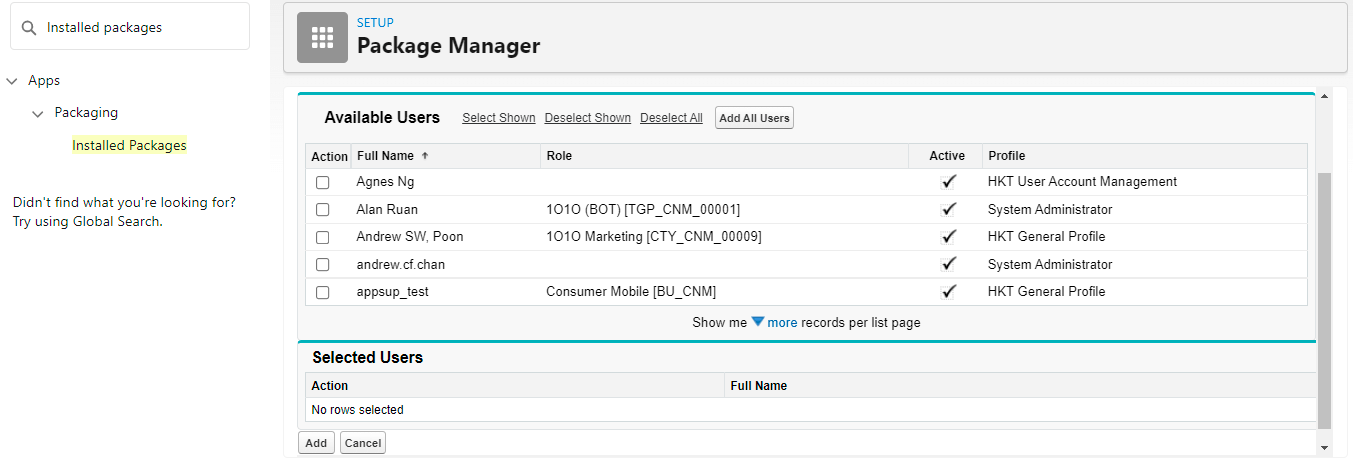
Task: Click the Add button
Action: [316, 443]
